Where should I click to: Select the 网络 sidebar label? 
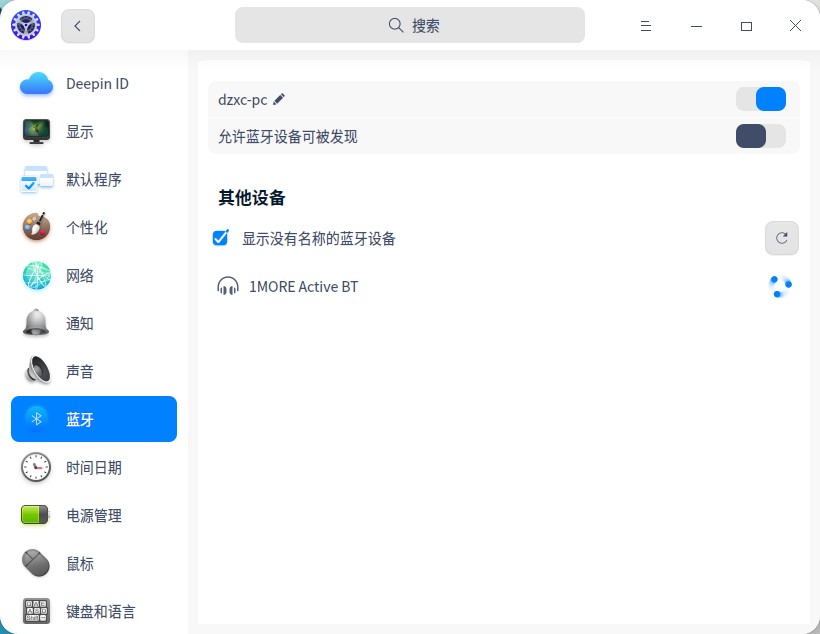pyautogui.click(x=80, y=275)
